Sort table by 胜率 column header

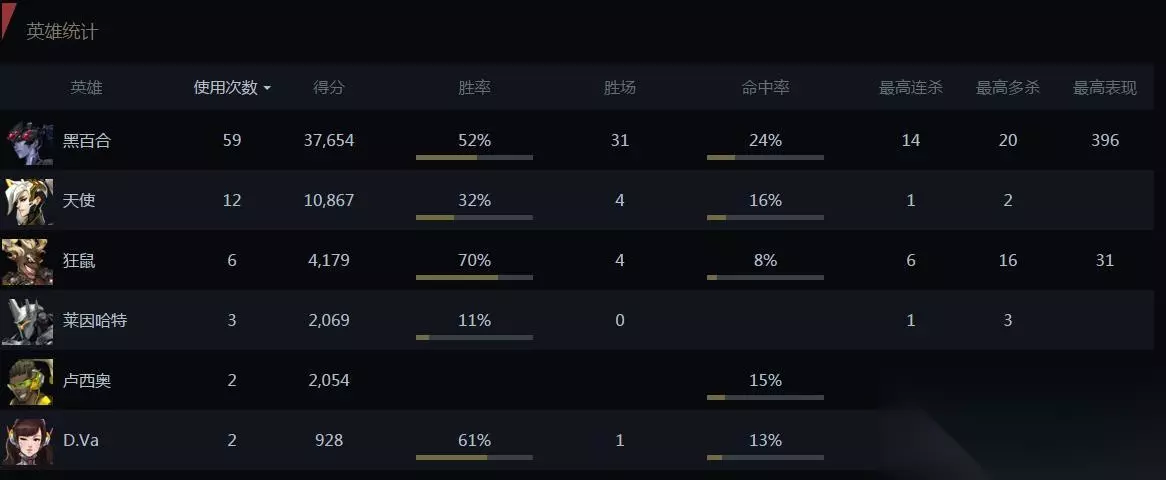[x=474, y=88]
